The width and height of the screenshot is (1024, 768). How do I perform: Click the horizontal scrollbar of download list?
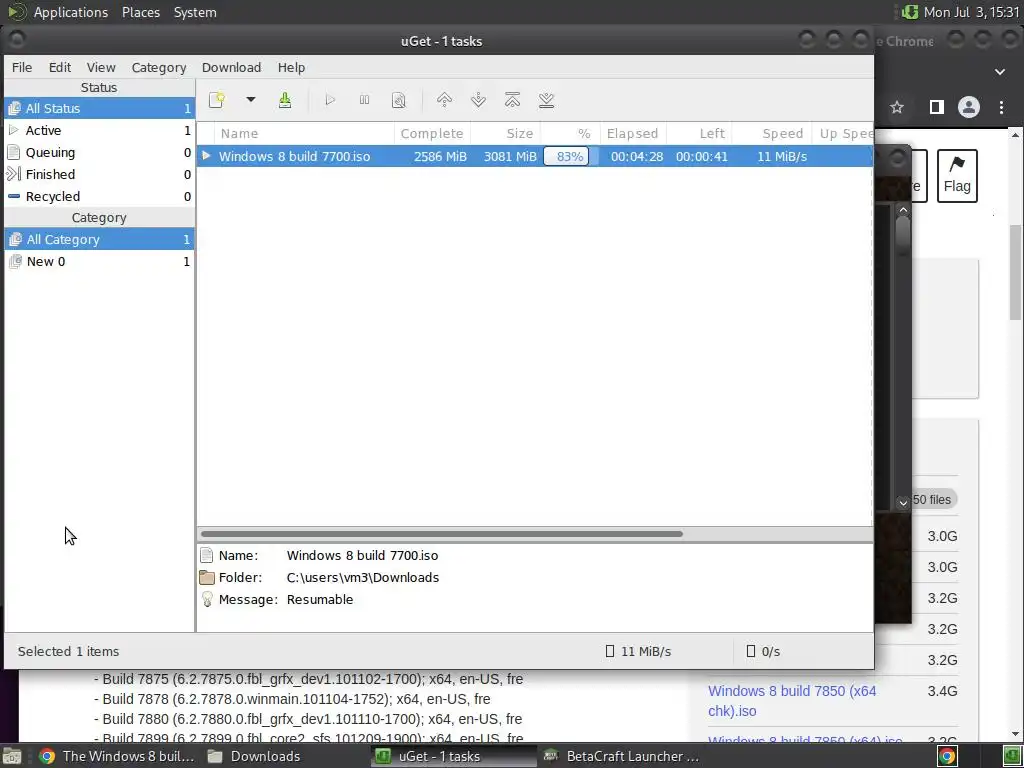click(x=442, y=534)
